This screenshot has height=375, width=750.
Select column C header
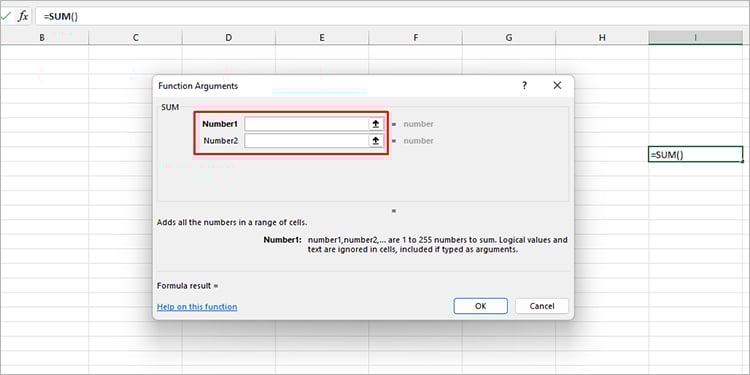tap(135, 37)
